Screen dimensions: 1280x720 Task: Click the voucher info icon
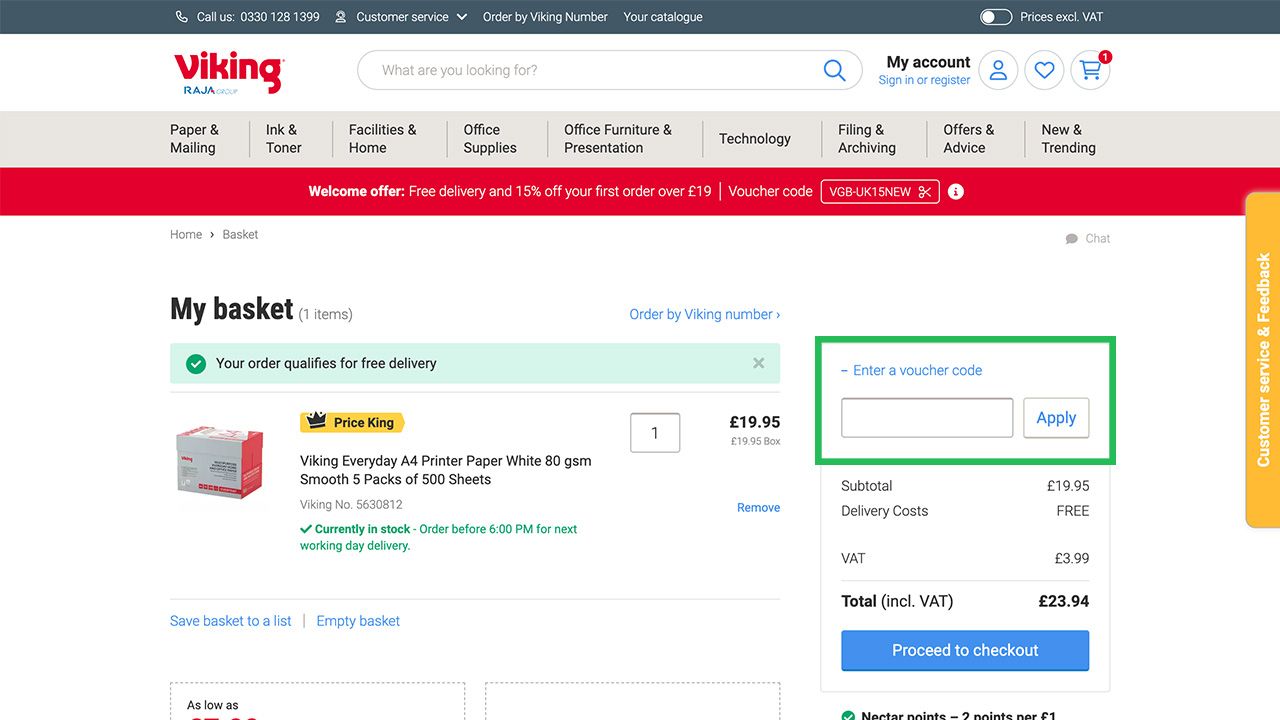coord(956,192)
